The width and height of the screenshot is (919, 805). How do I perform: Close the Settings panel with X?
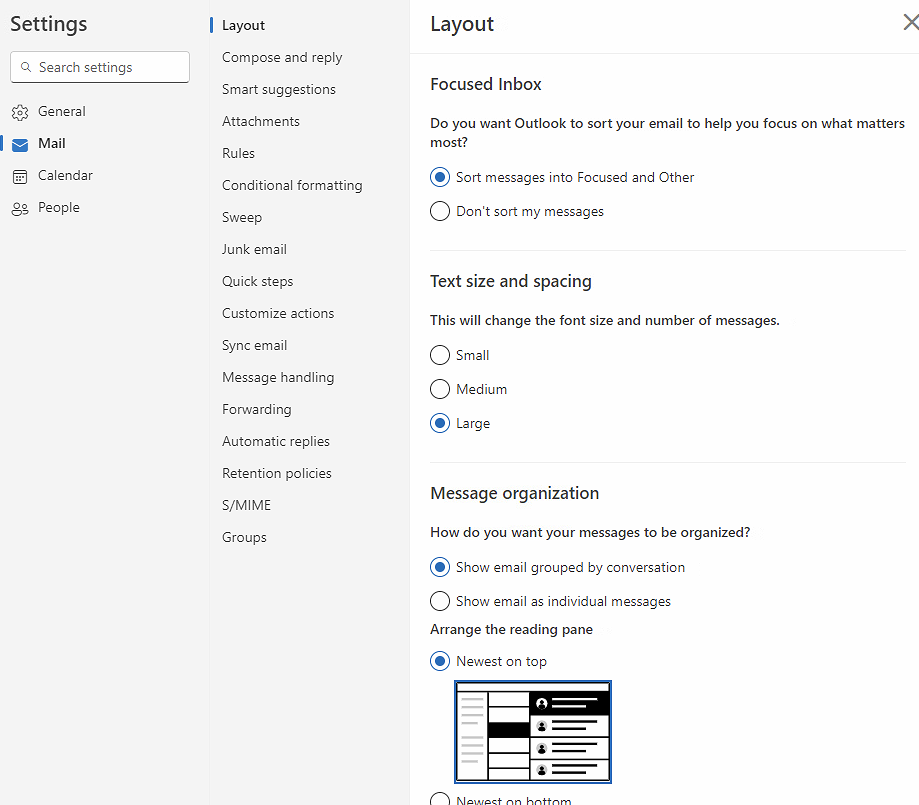pyautogui.click(x=909, y=23)
